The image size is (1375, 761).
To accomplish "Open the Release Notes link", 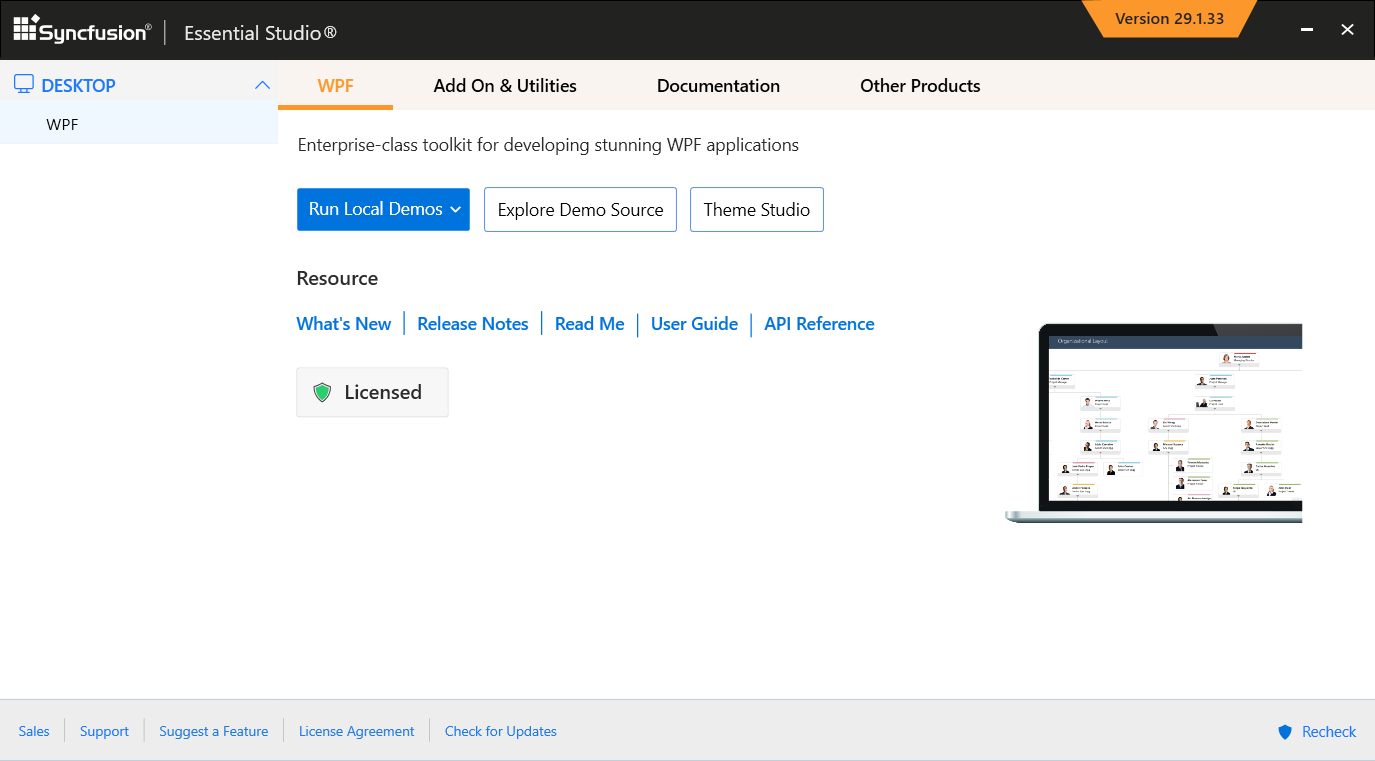I will pos(473,324).
